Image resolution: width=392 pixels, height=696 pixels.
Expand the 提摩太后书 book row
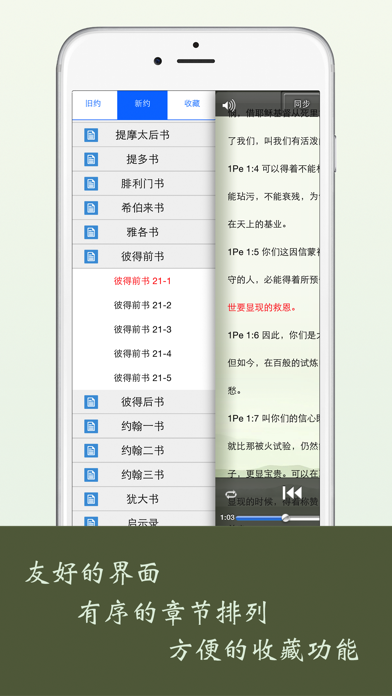pos(144,135)
